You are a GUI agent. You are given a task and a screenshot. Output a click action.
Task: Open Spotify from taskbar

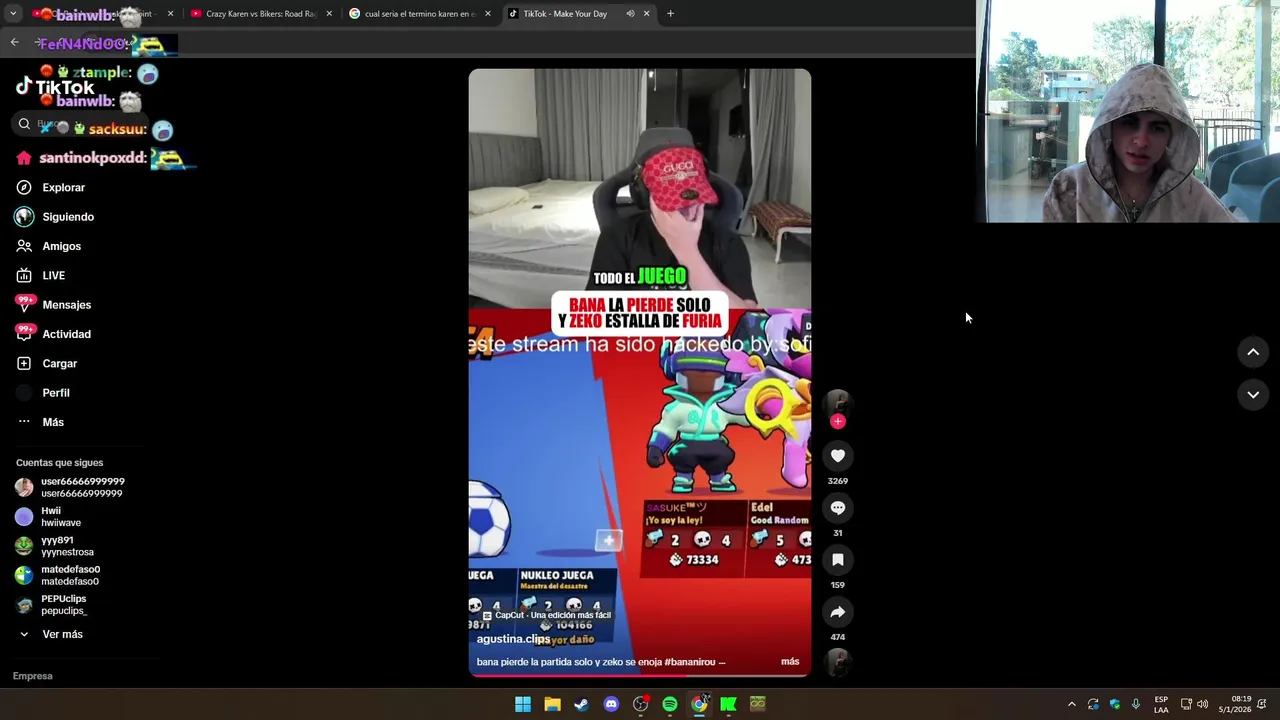coord(670,704)
